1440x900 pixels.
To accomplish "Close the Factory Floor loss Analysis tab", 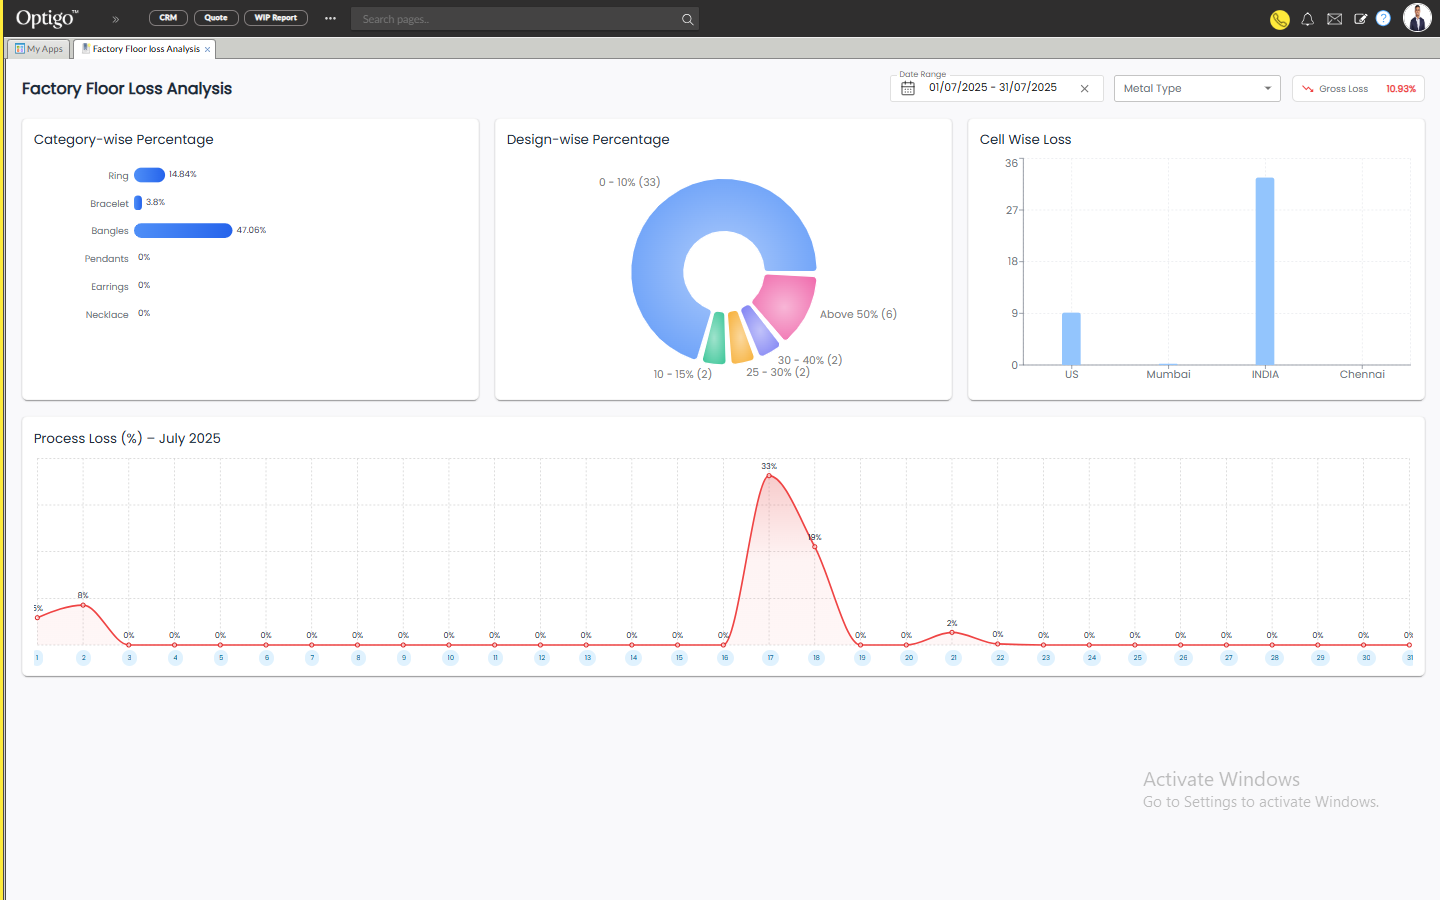I will (x=208, y=49).
